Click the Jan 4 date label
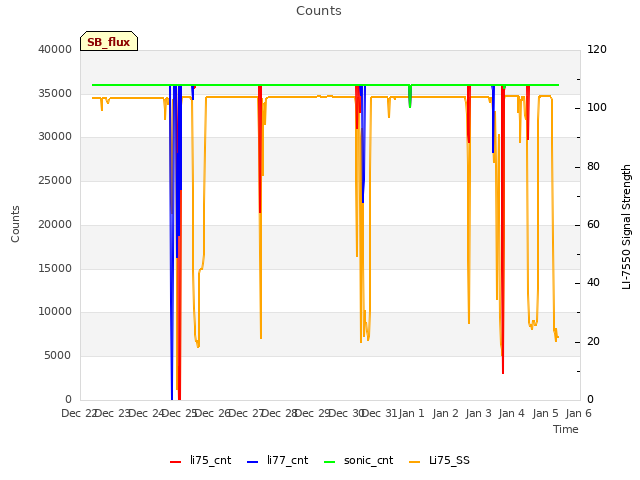Viewport: 640px width, 480px height. (512, 413)
